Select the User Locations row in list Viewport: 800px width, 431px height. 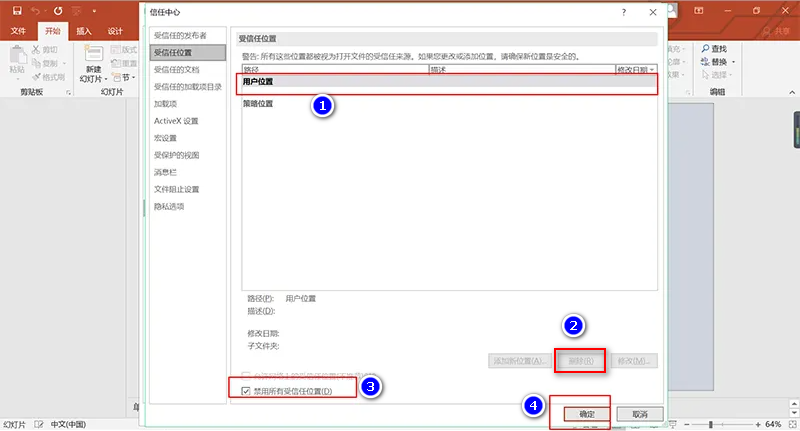click(447, 82)
